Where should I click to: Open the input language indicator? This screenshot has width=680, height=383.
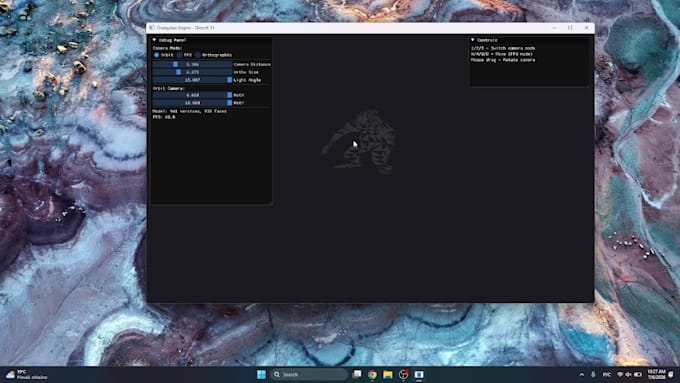pos(607,375)
